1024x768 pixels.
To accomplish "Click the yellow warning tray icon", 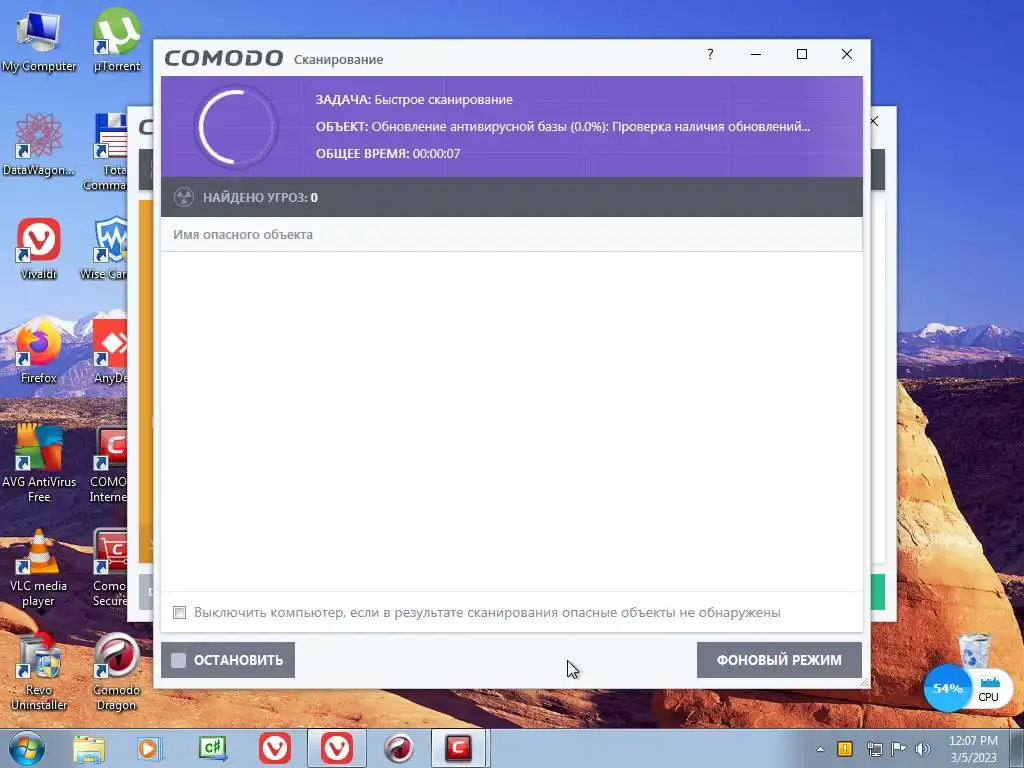I will (845, 749).
